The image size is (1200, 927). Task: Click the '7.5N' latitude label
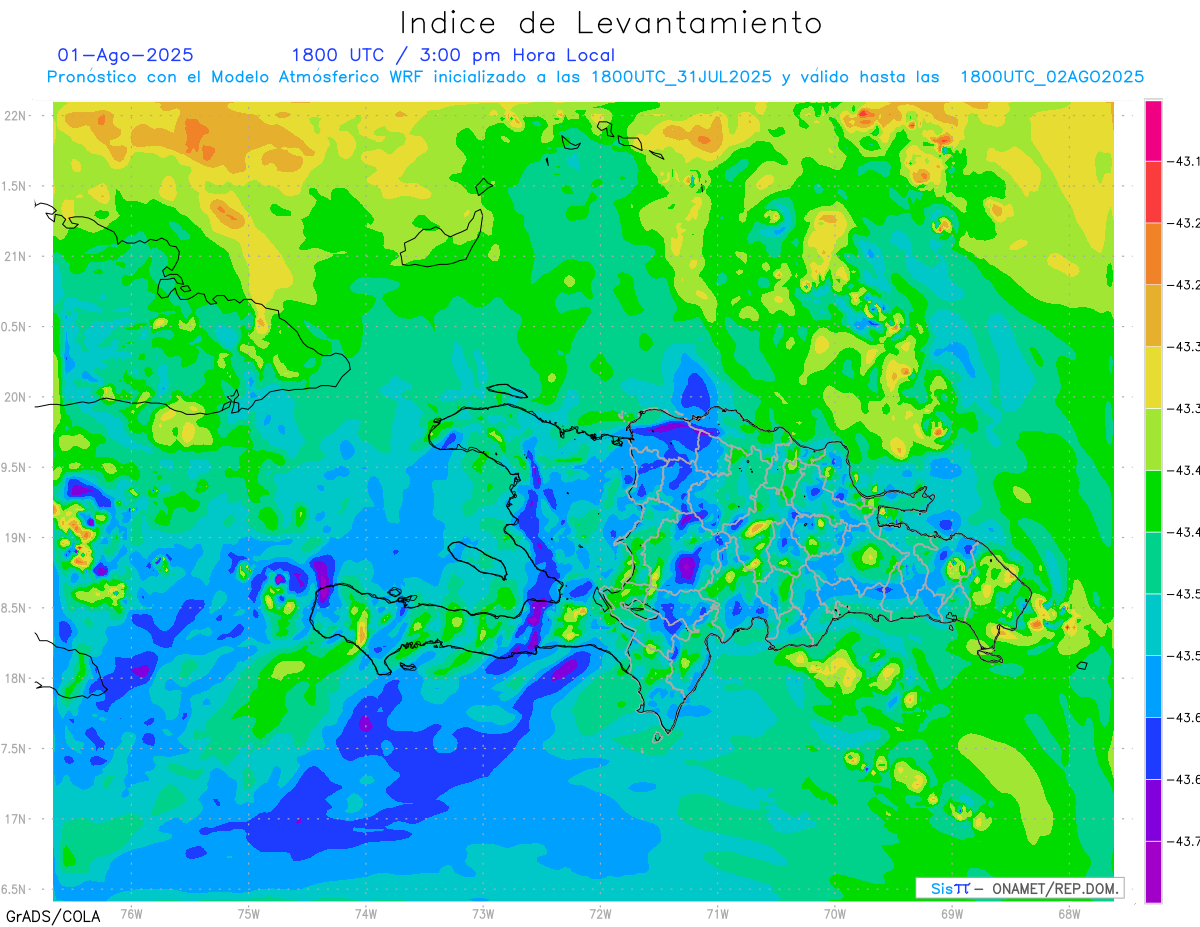click(x=14, y=750)
